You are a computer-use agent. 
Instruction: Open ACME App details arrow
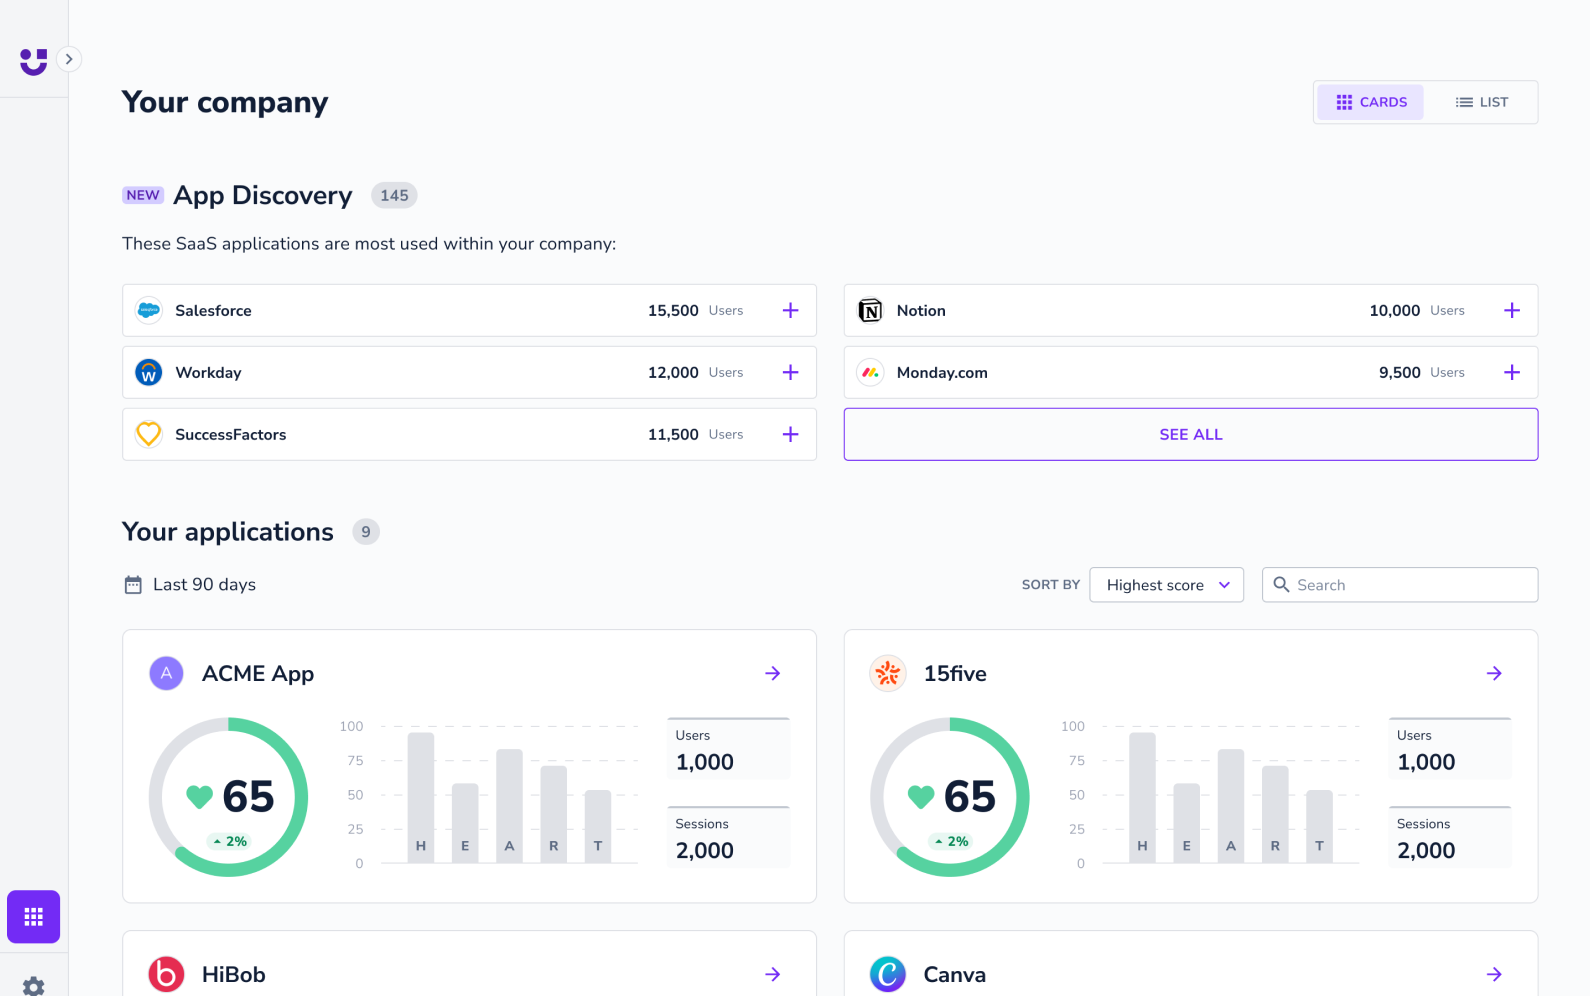[x=772, y=673]
